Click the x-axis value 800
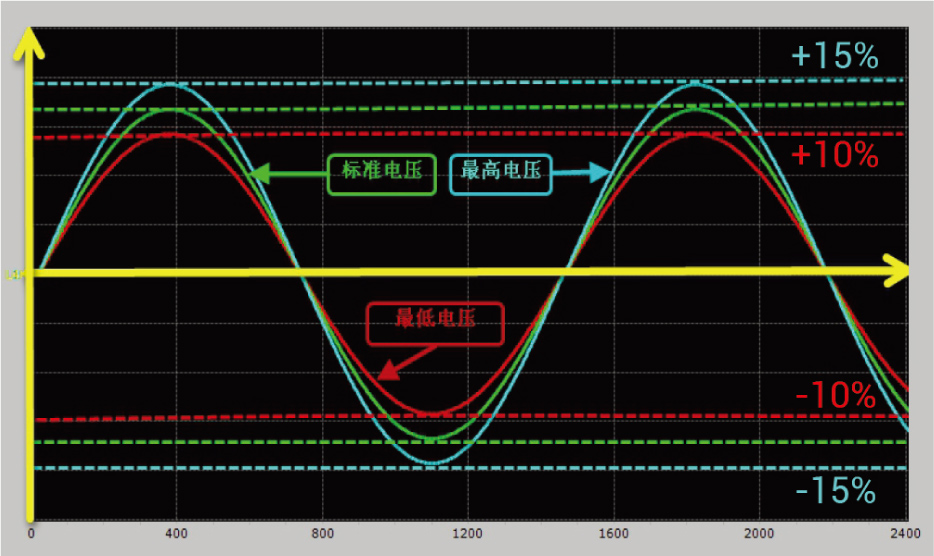934x556 pixels. [x=322, y=533]
